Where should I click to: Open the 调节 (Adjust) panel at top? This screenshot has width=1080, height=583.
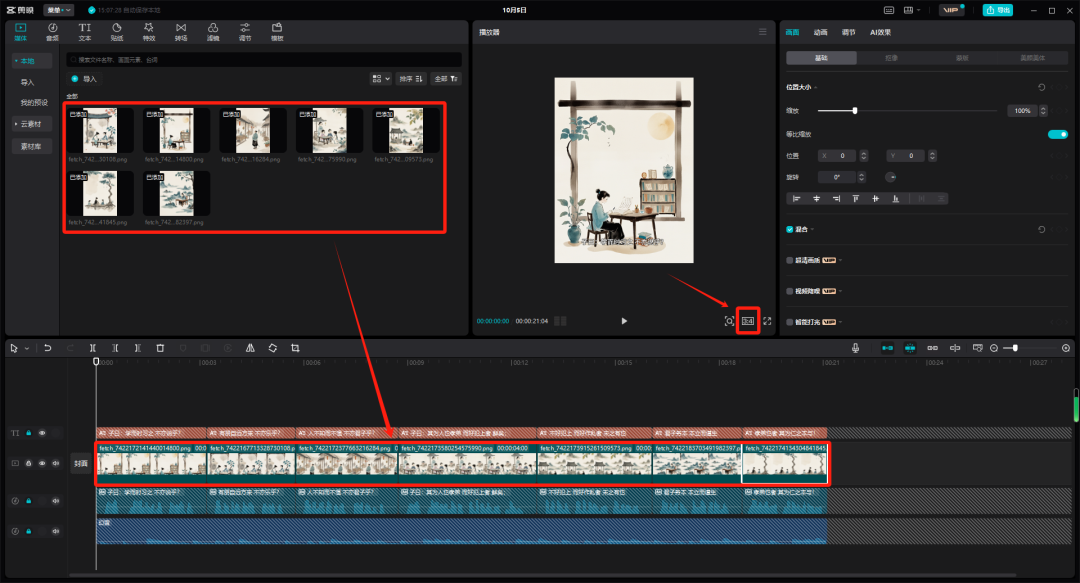(x=245, y=32)
